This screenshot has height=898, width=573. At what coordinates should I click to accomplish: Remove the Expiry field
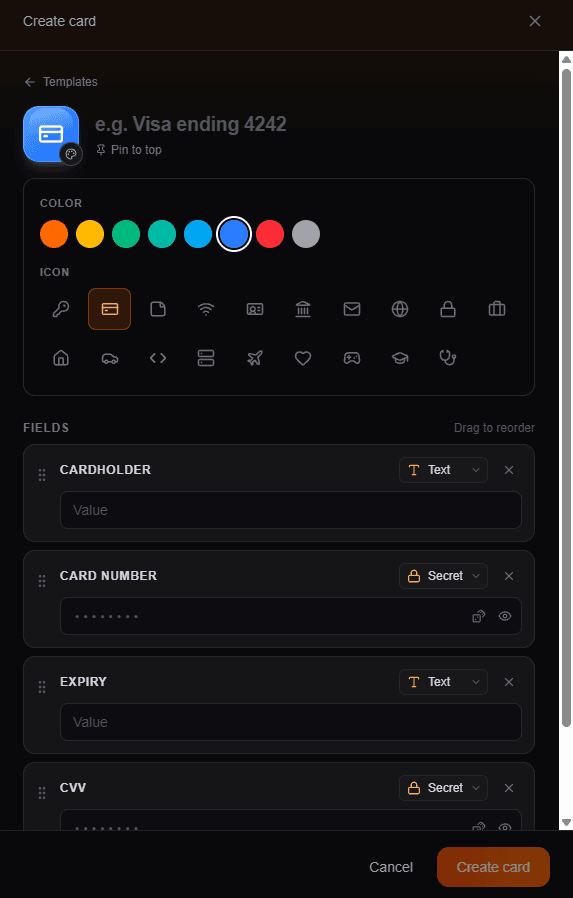click(x=509, y=682)
